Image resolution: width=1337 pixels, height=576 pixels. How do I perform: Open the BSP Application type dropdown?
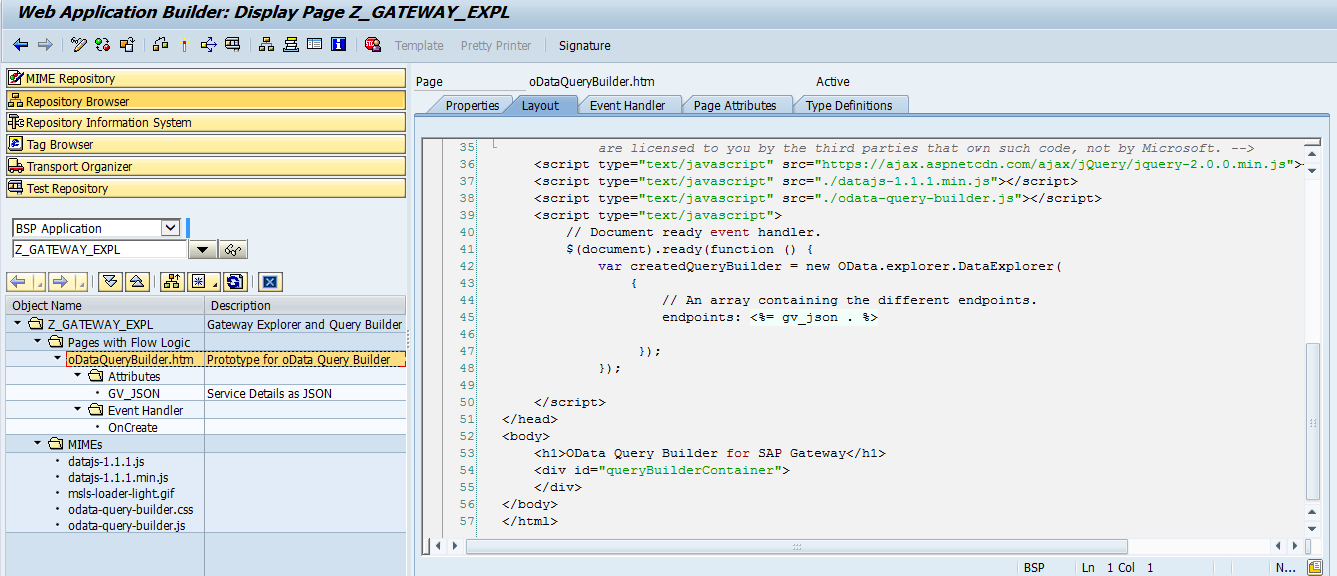pos(170,228)
